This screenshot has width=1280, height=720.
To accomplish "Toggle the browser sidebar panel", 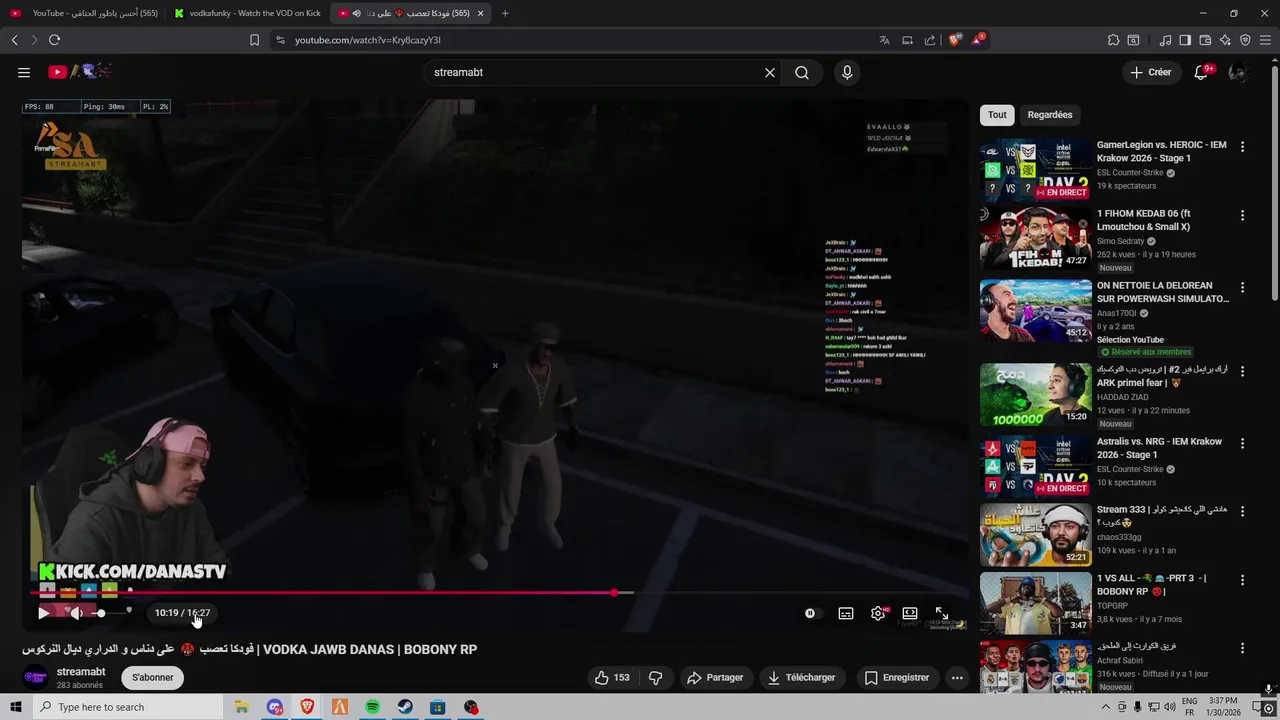I will point(1185,40).
